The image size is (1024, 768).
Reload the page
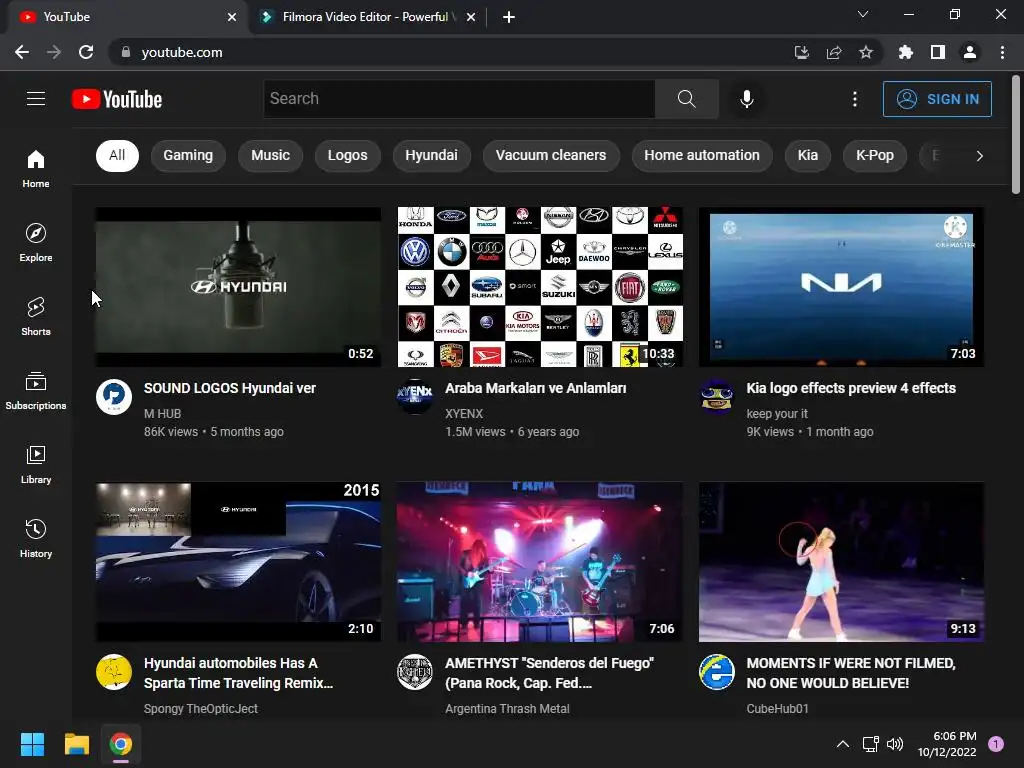coord(86,52)
